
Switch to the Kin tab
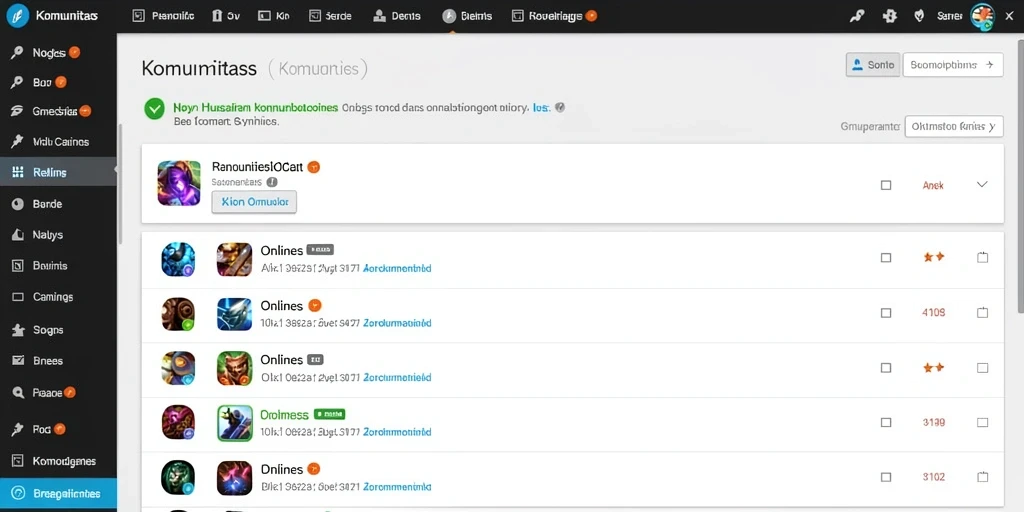274,16
